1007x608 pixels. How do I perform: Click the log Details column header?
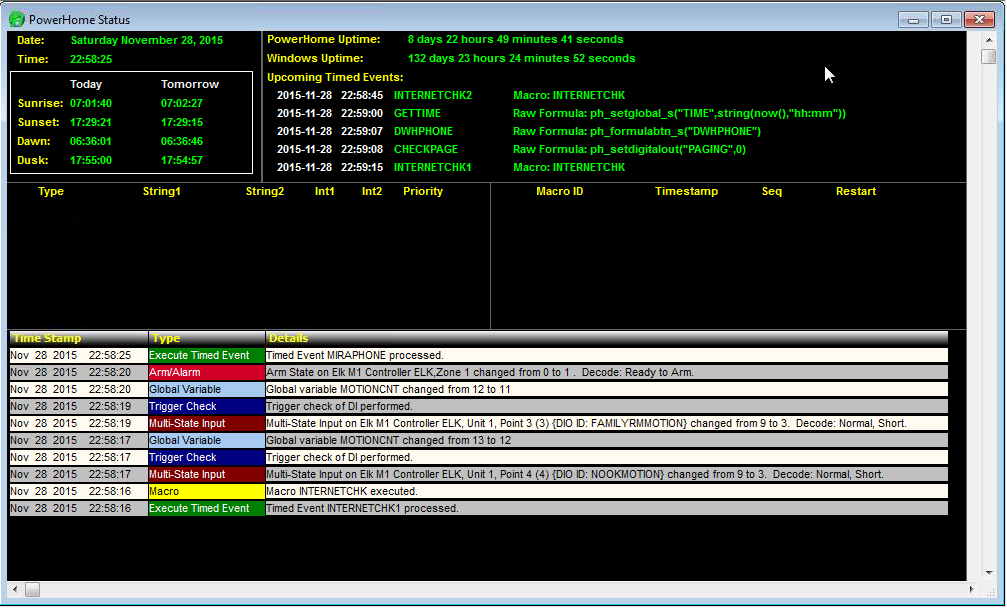[606, 338]
